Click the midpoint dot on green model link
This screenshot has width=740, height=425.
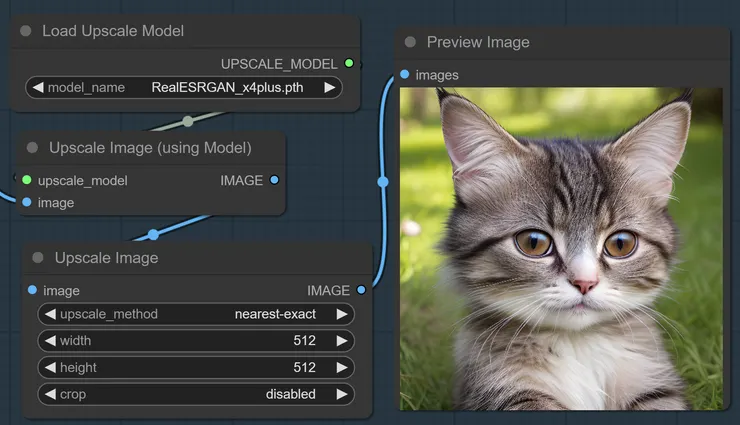click(188, 121)
